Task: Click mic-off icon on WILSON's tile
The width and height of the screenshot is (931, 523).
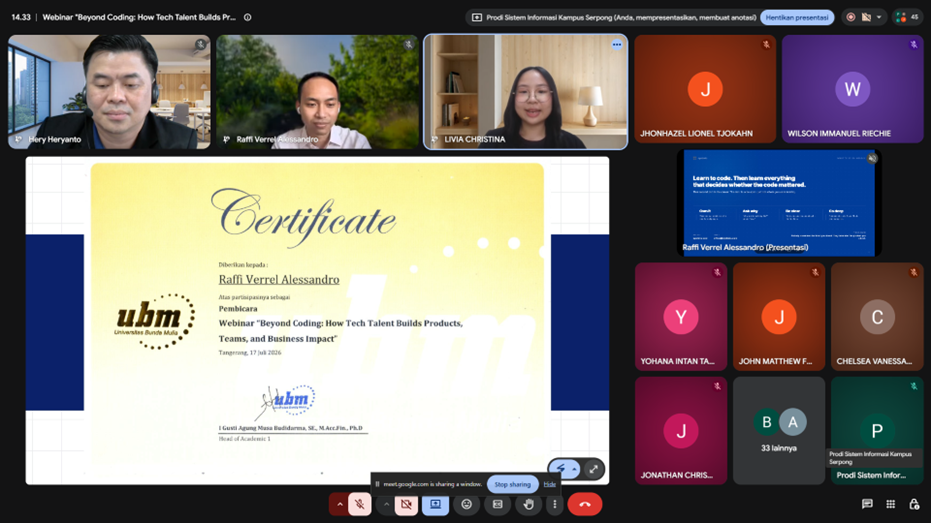Action: [x=914, y=45]
